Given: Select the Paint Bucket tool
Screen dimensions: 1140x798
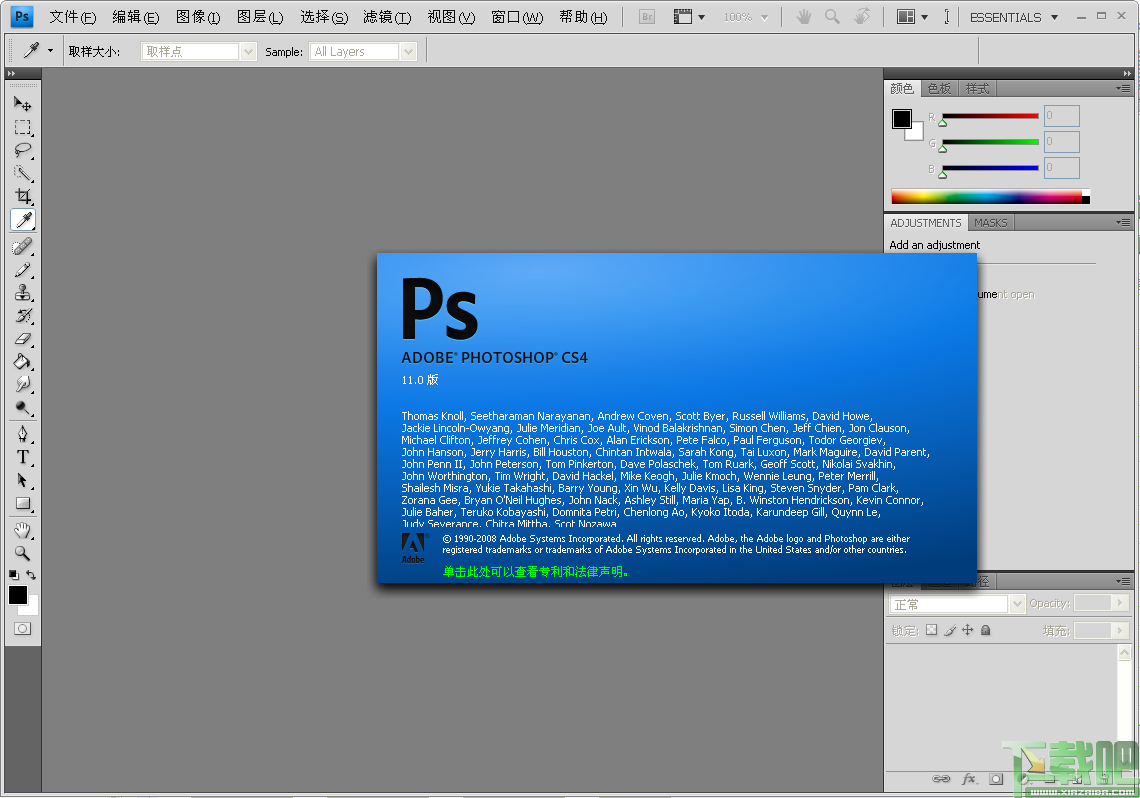Looking at the screenshot, I should (22, 361).
